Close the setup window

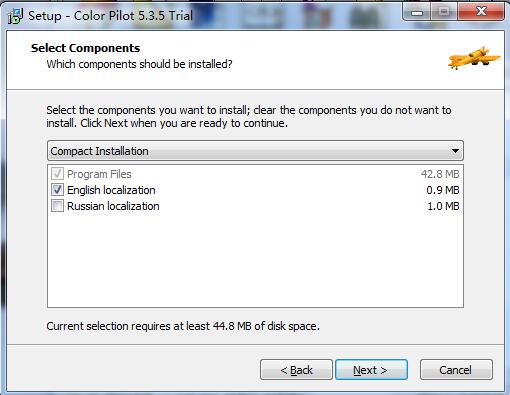tap(481, 12)
